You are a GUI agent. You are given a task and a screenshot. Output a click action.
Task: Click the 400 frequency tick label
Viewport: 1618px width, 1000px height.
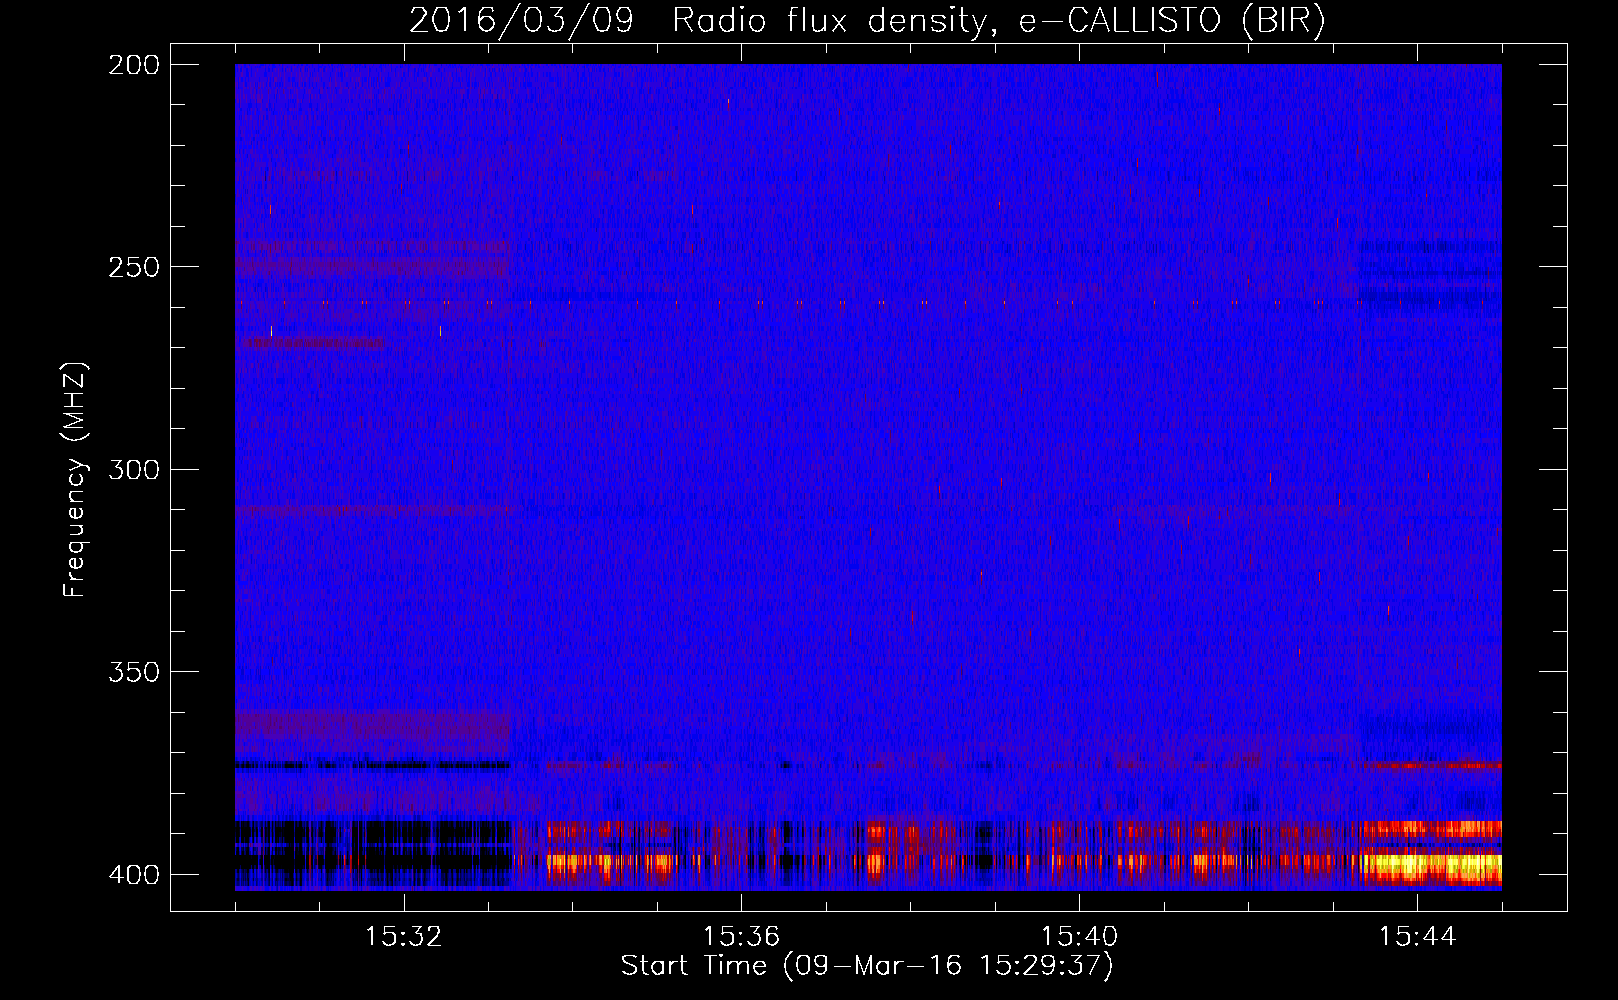[x=134, y=874]
